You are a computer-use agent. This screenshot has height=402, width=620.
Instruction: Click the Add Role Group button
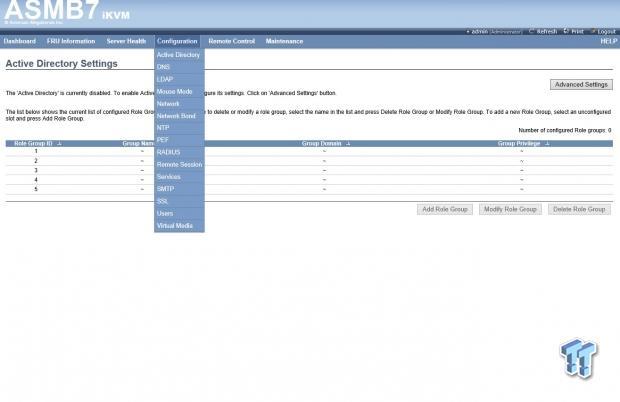tap(445, 209)
